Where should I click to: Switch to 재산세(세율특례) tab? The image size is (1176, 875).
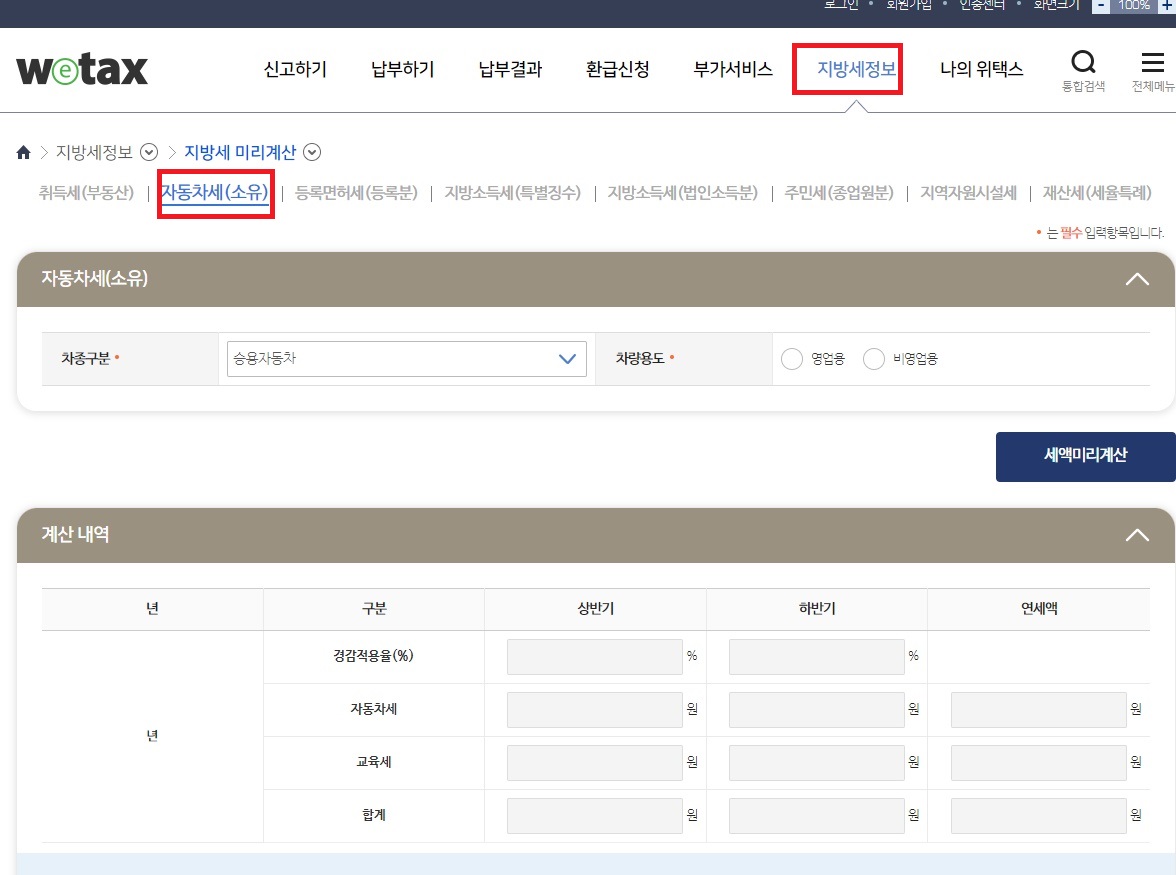pyautogui.click(x=1096, y=193)
